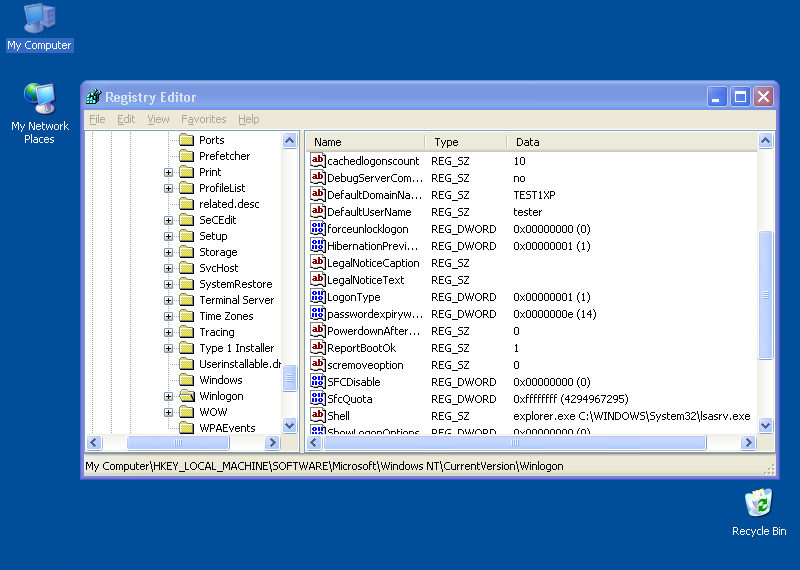Click the 'tester' data value
800x570 pixels.
pos(528,212)
